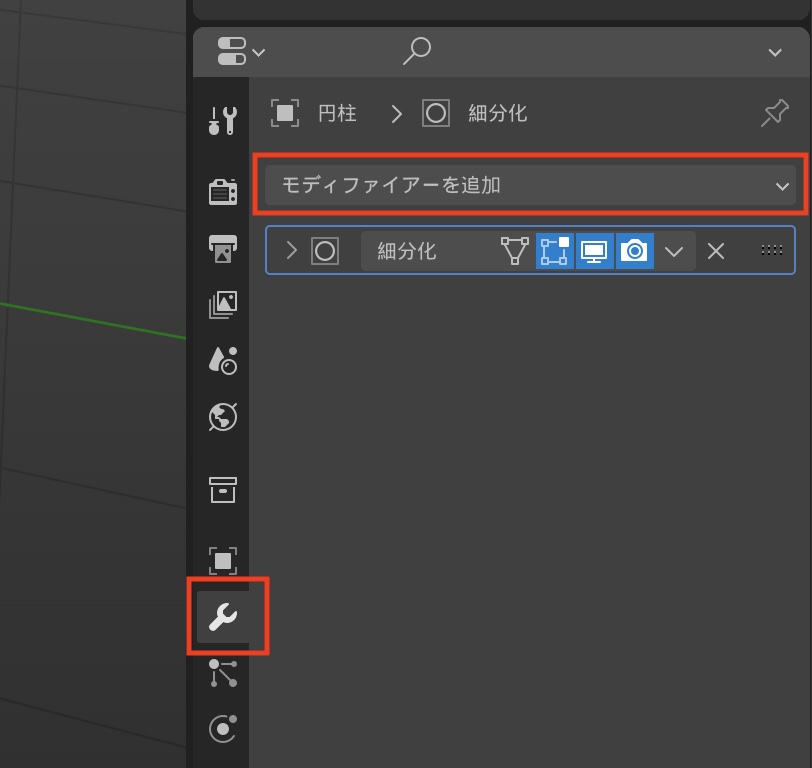Viewport: 812px width, 768px height.
Task: Open the 細分化 modifier extra options chevron
Action: pos(674,251)
